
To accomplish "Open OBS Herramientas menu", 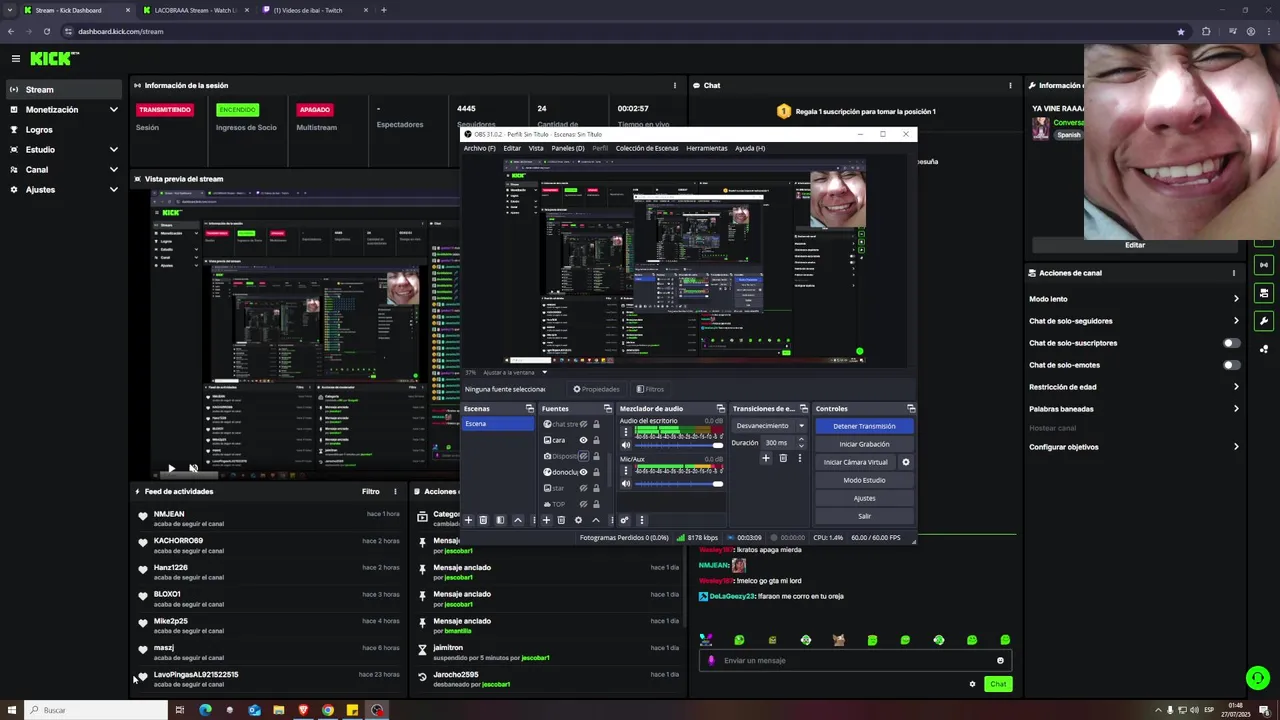I will point(707,148).
